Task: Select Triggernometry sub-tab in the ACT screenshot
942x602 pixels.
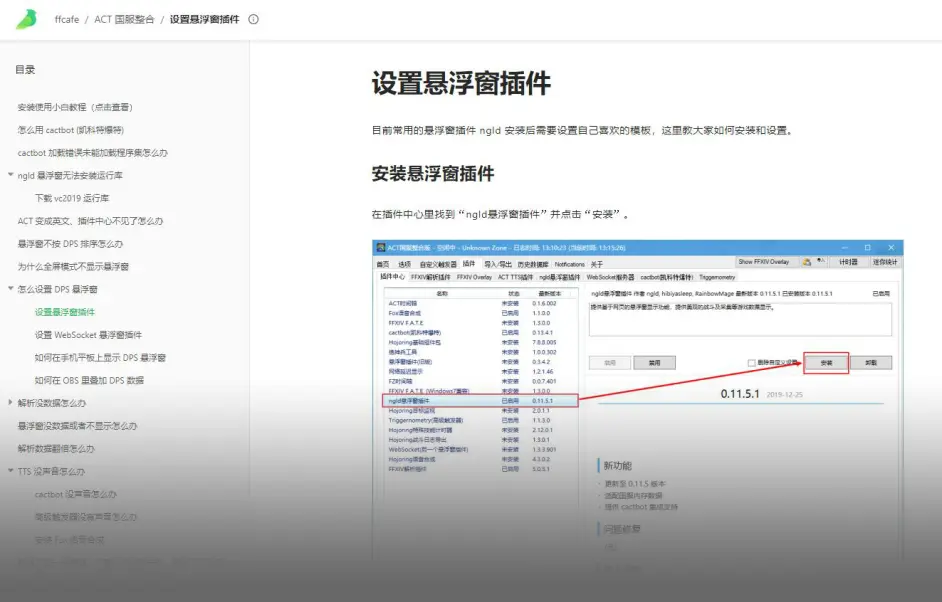Action: click(x=717, y=277)
